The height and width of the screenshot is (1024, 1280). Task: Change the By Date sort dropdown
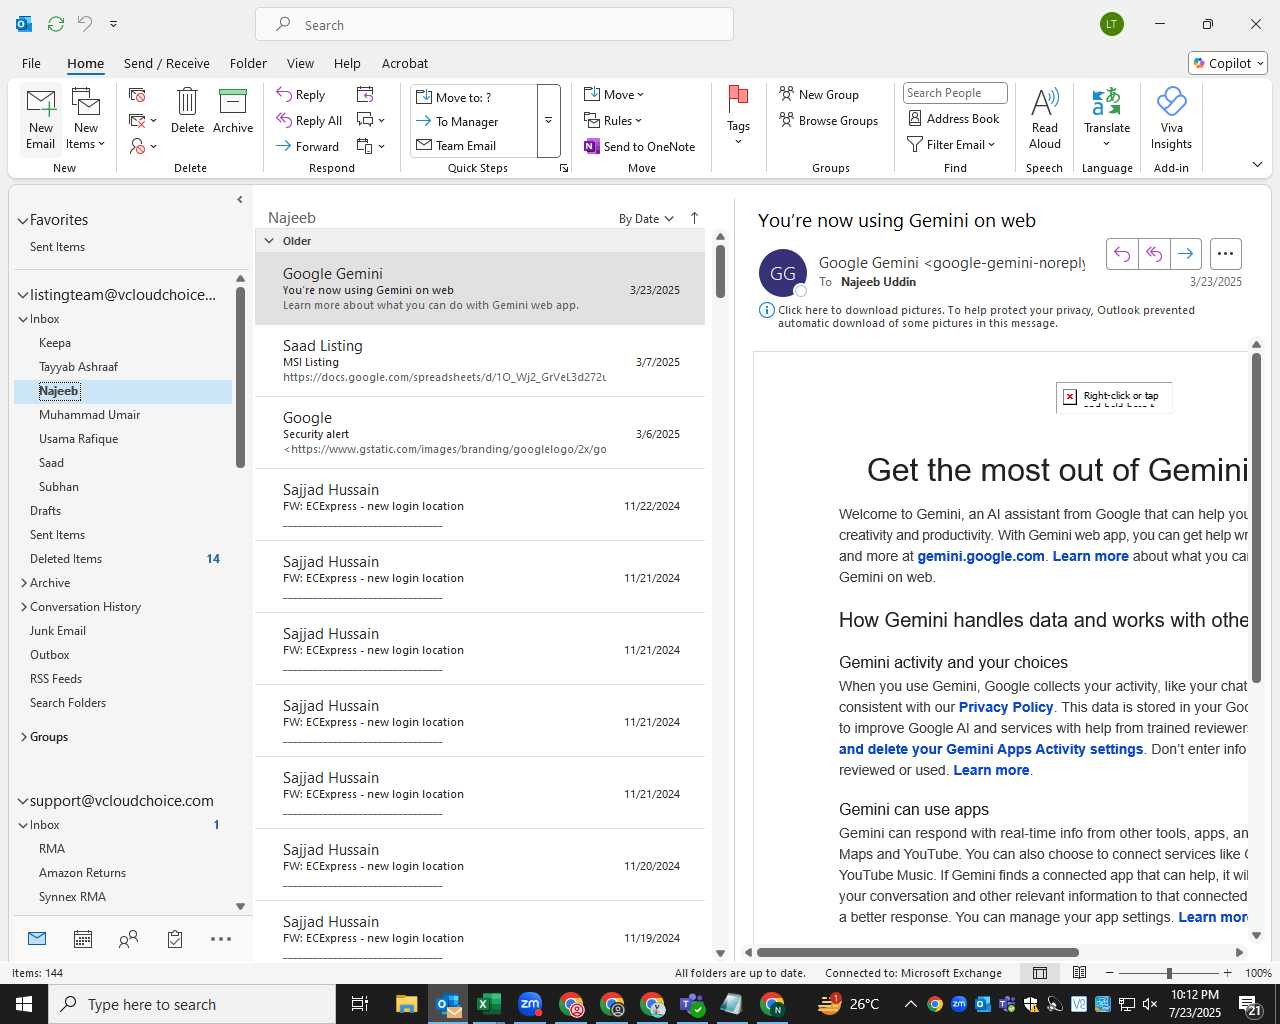click(x=646, y=219)
